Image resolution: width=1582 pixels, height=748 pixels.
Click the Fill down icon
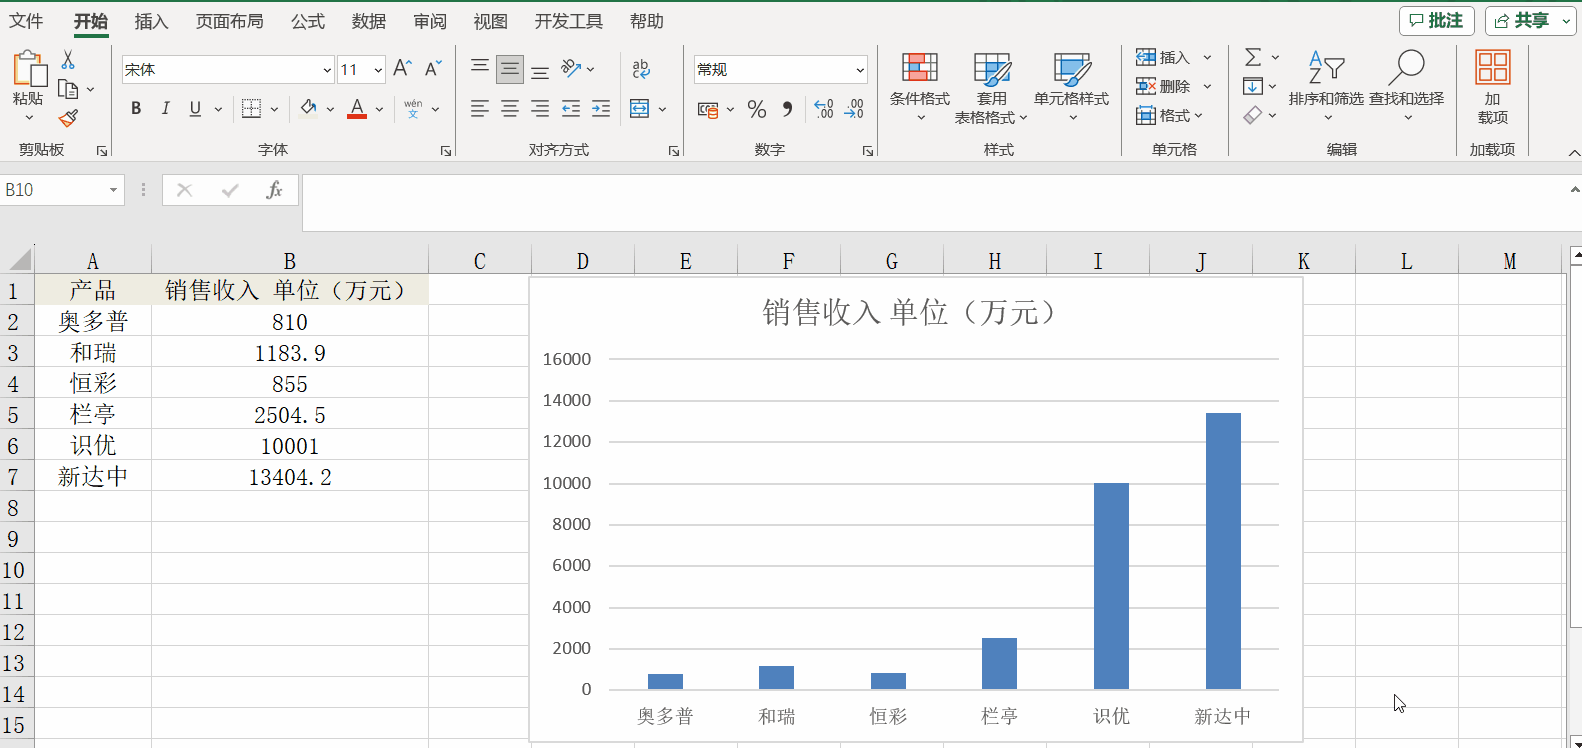(1253, 86)
